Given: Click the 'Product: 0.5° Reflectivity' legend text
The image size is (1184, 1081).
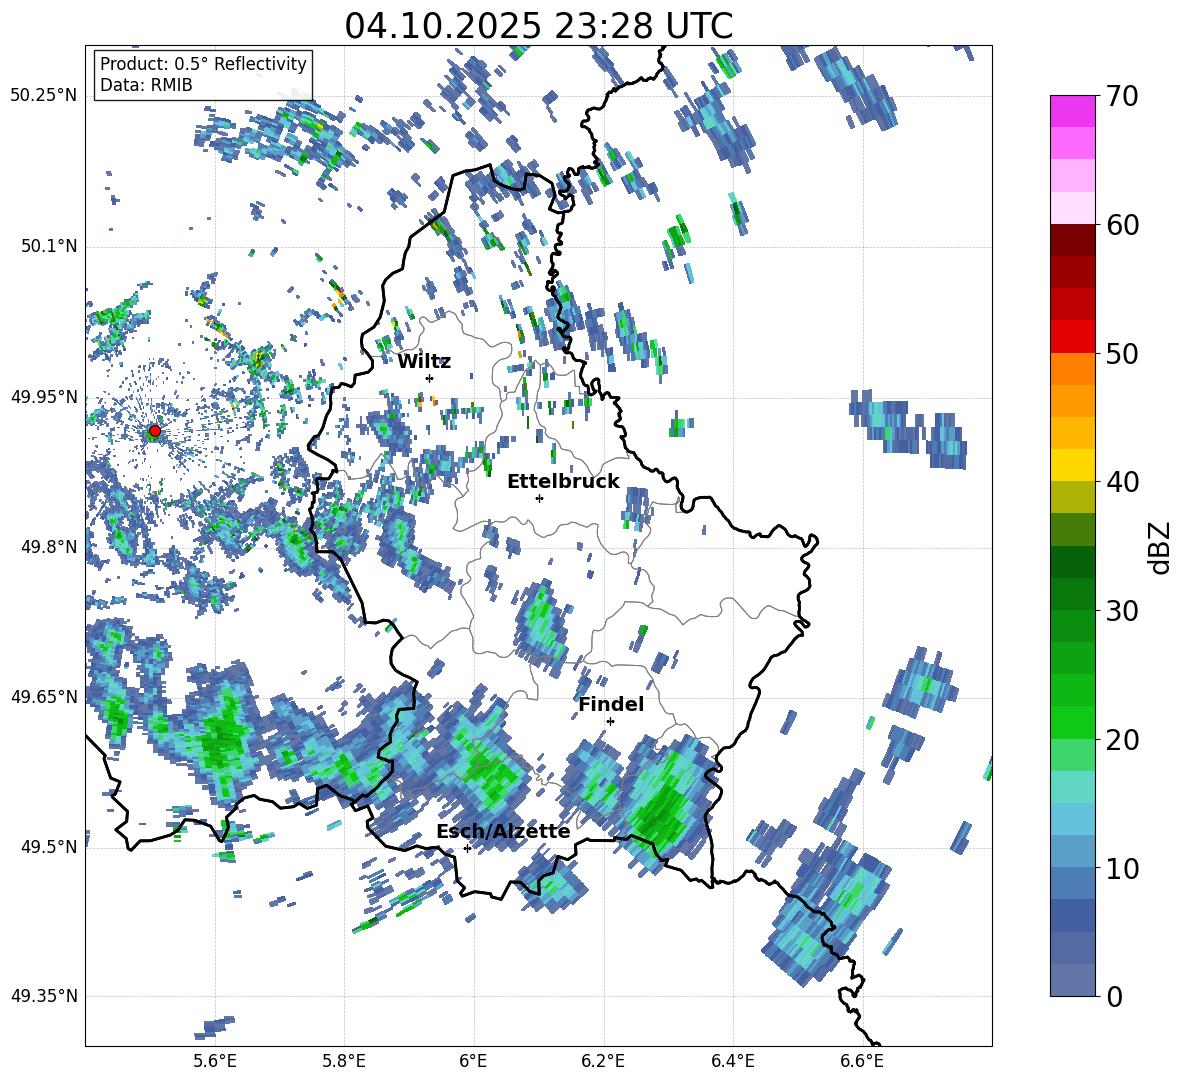Looking at the screenshot, I should click(x=203, y=64).
